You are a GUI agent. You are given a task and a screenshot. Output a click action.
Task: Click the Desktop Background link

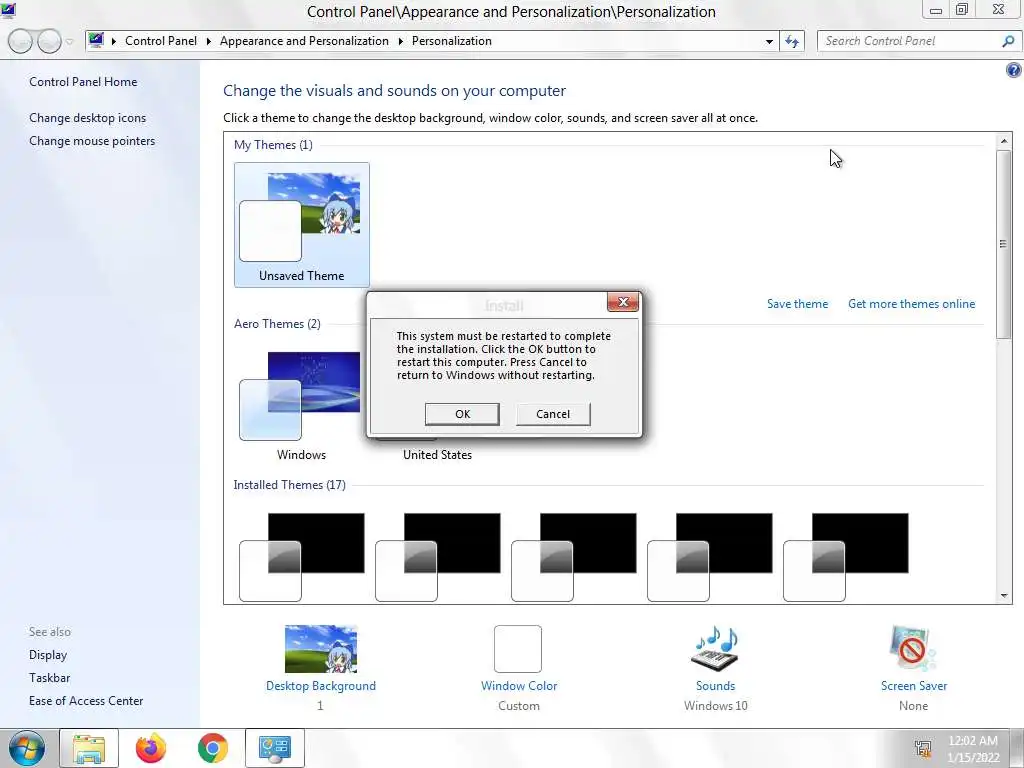pyautogui.click(x=321, y=686)
